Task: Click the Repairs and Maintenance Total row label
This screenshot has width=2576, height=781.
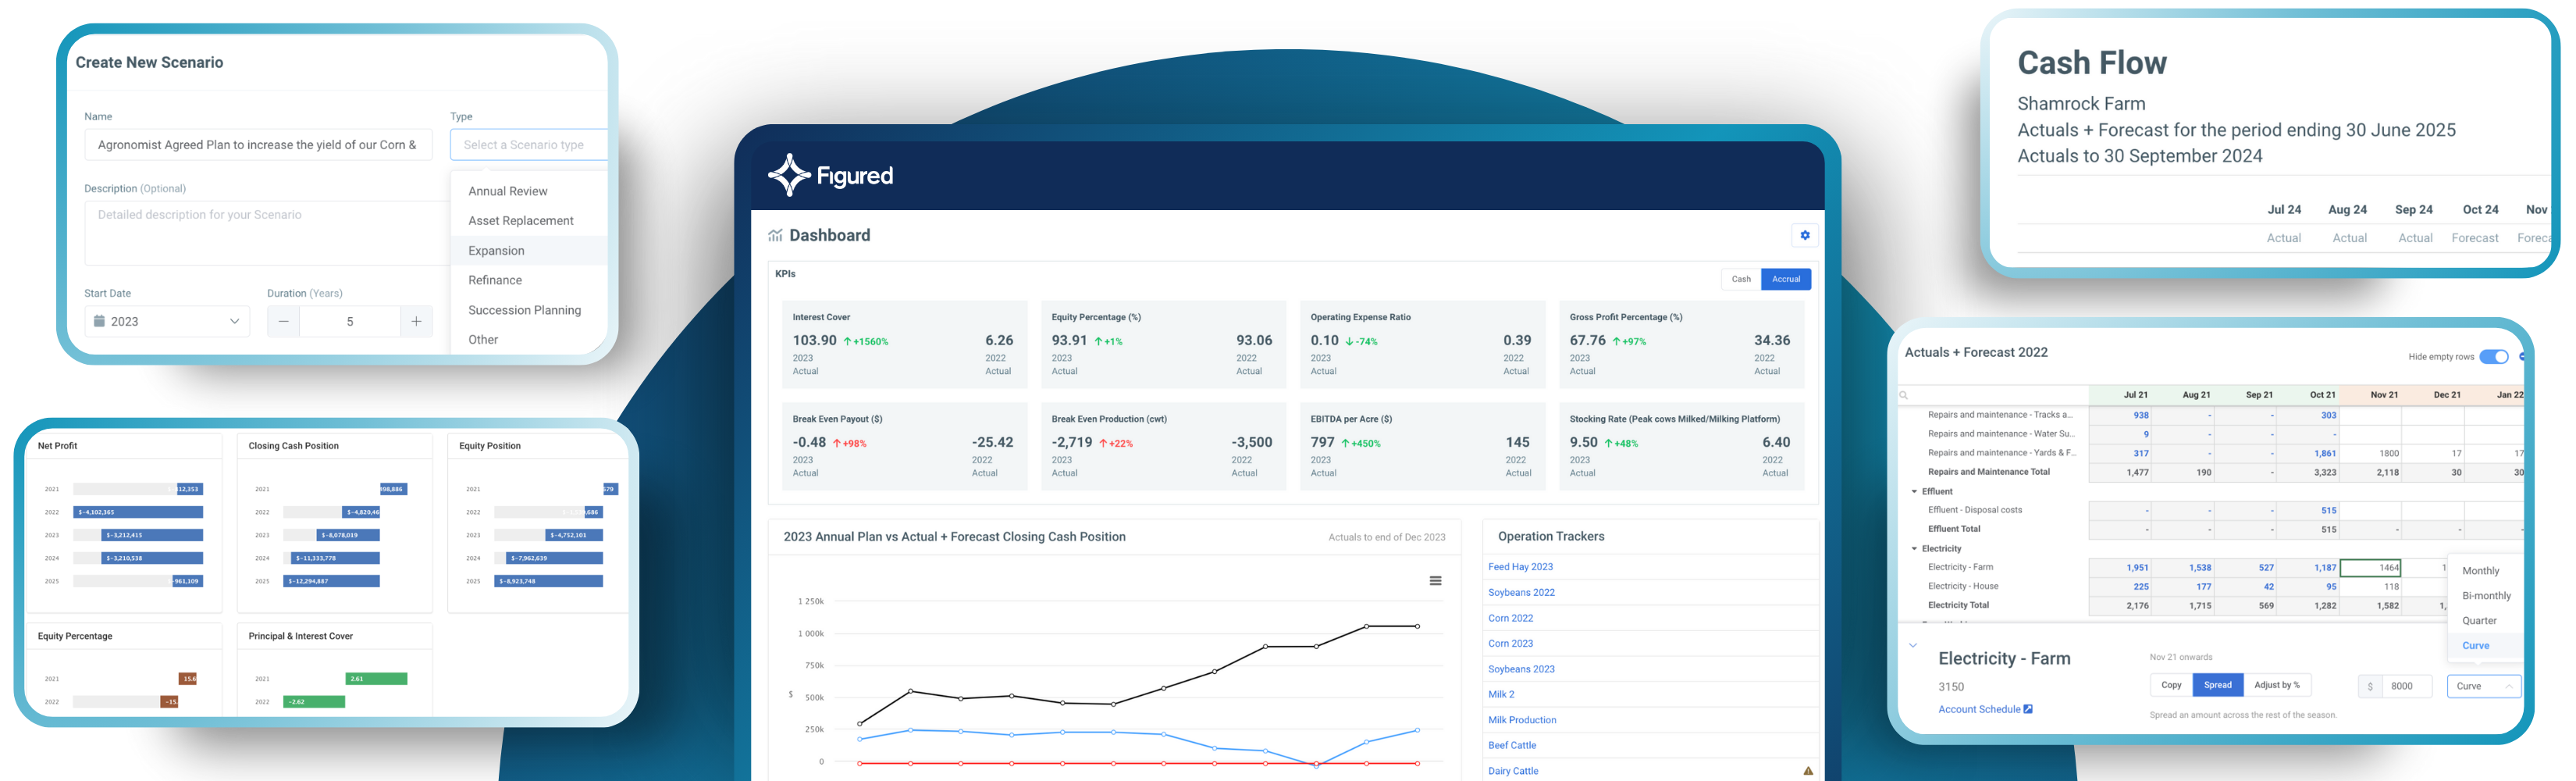Action: pyautogui.click(x=1988, y=472)
